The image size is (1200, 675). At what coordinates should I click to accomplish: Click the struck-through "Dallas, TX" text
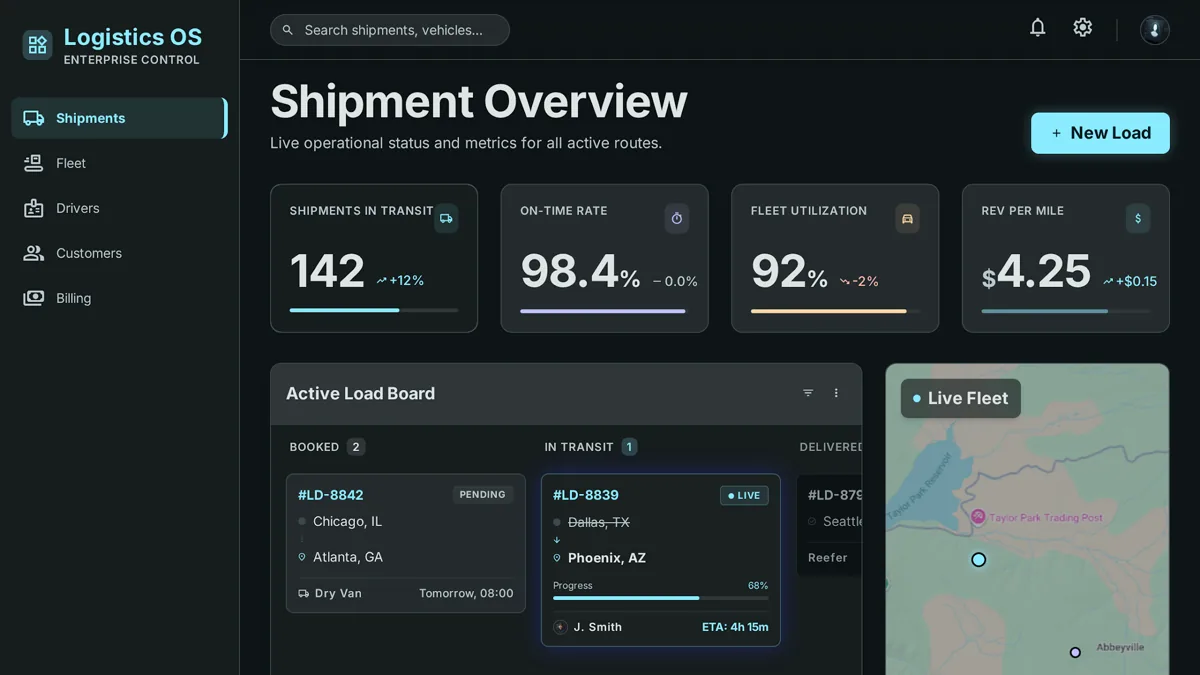pos(599,522)
